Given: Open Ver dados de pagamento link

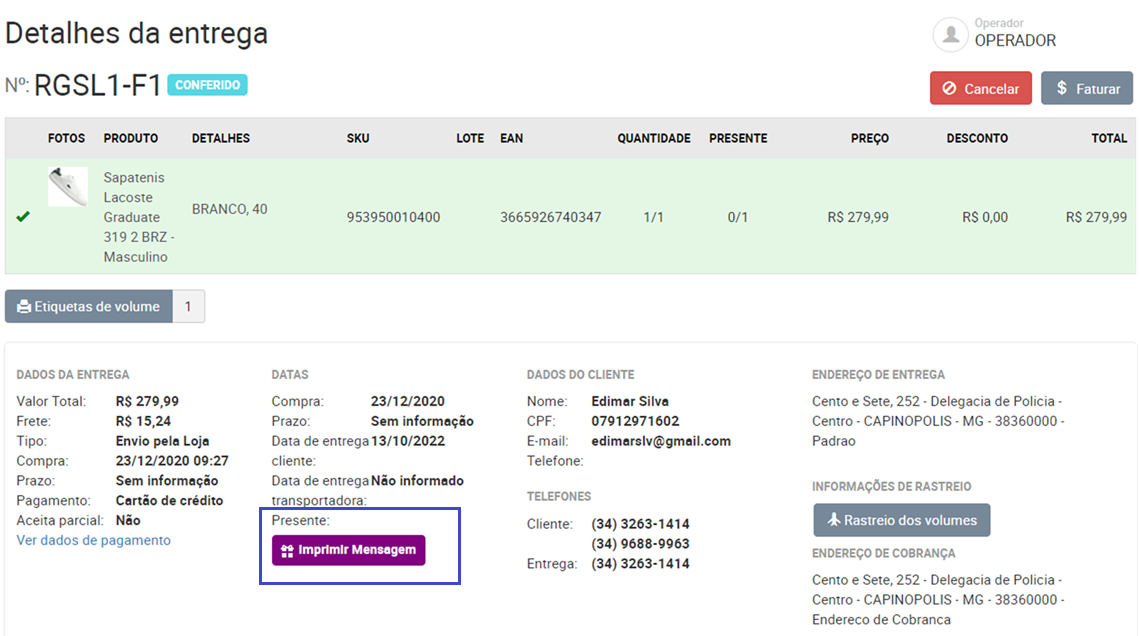Looking at the screenshot, I should [93, 540].
